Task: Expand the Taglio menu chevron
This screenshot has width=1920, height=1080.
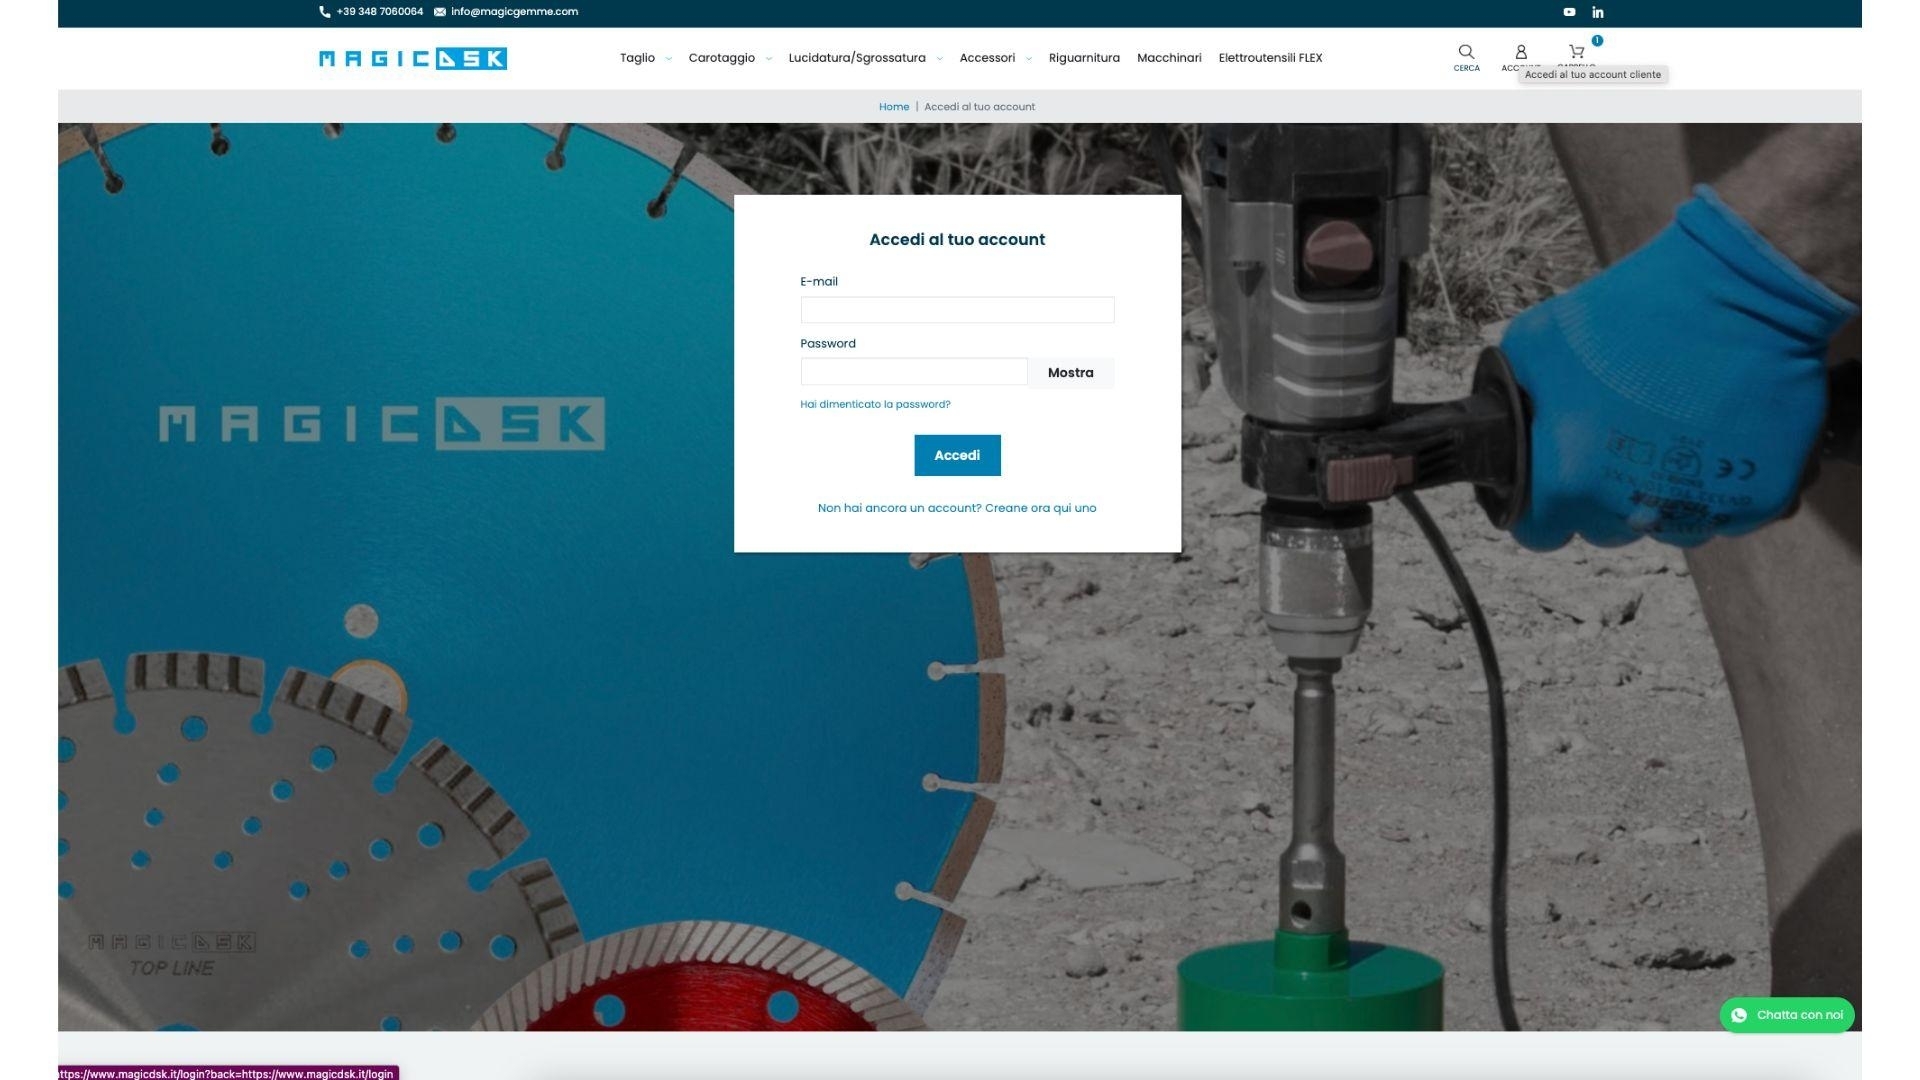Action: (669, 59)
